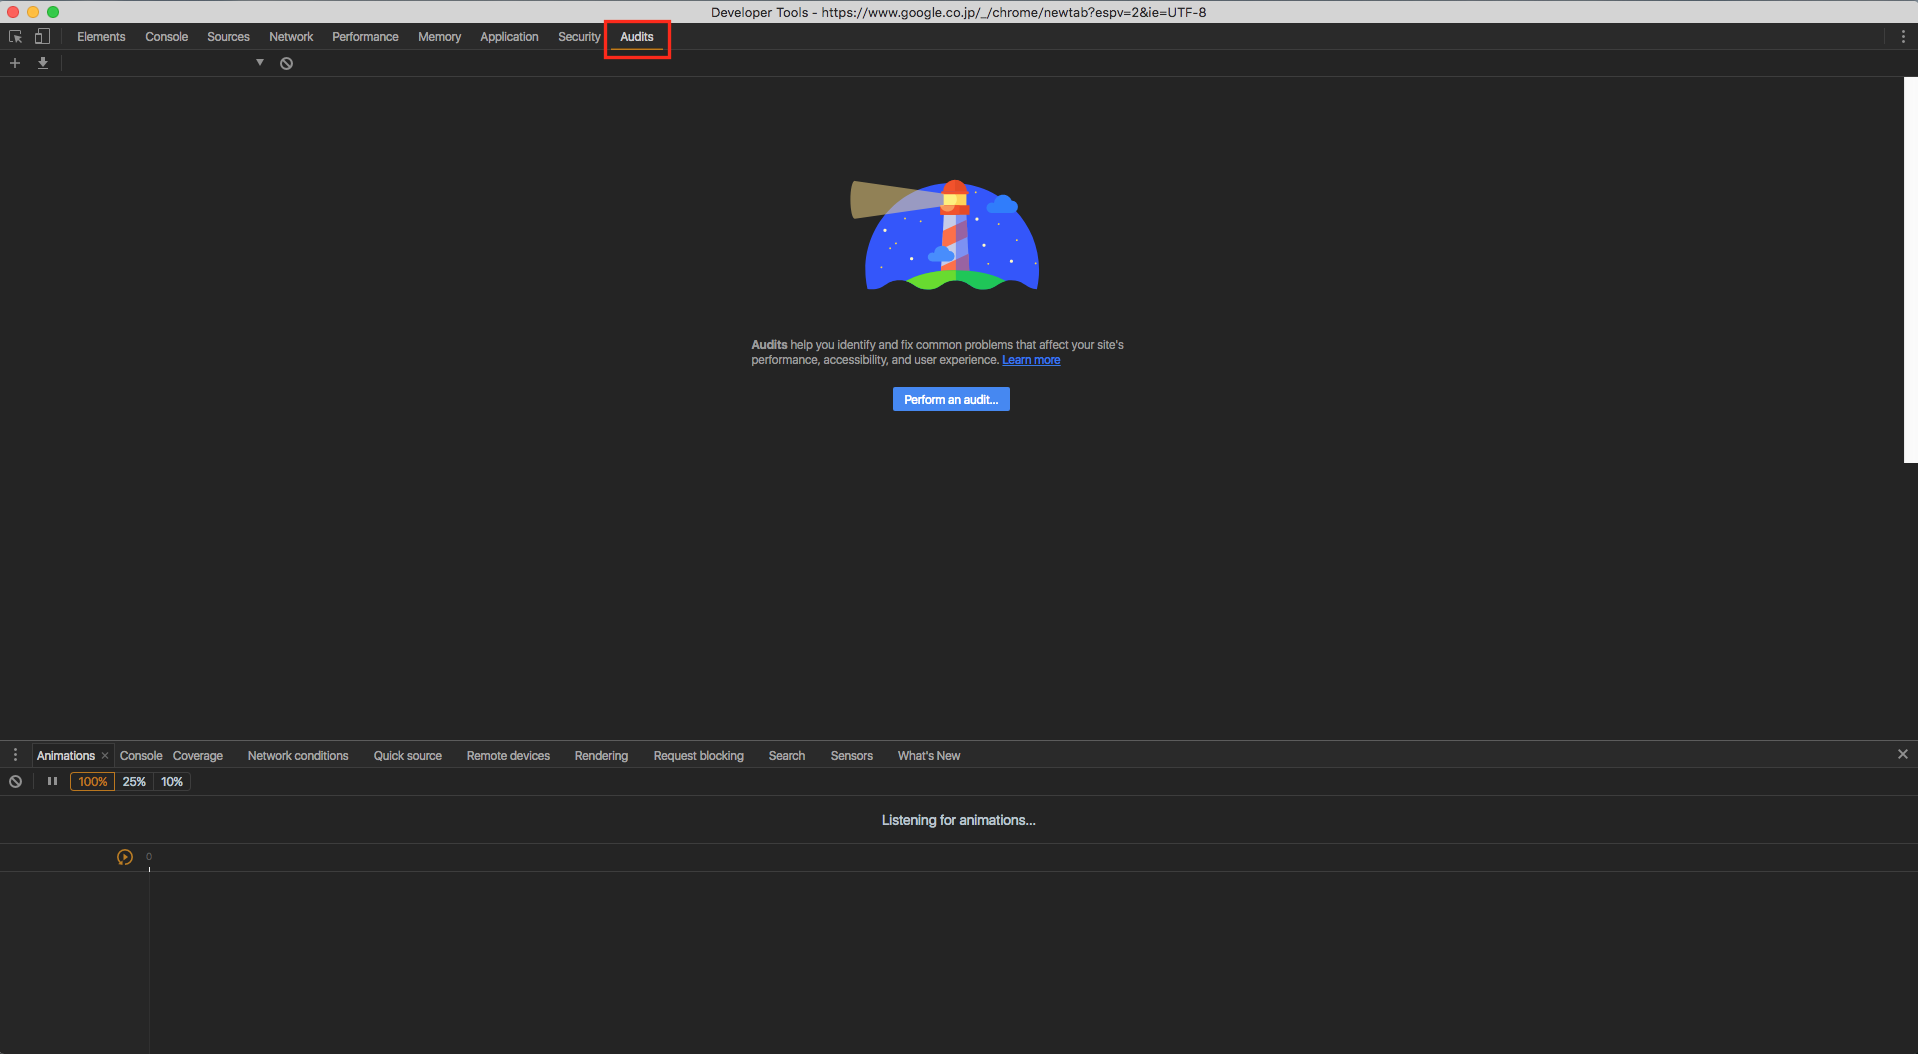1918x1054 pixels.
Task: Click the replay timeline button
Action: point(125,857)
